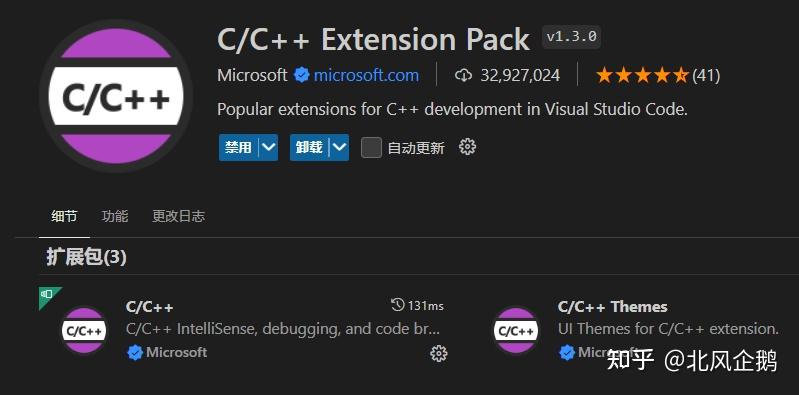Click the 131ms activation time clock icon
The height and width of the screenshot is (395, 799).
[397, 305]
